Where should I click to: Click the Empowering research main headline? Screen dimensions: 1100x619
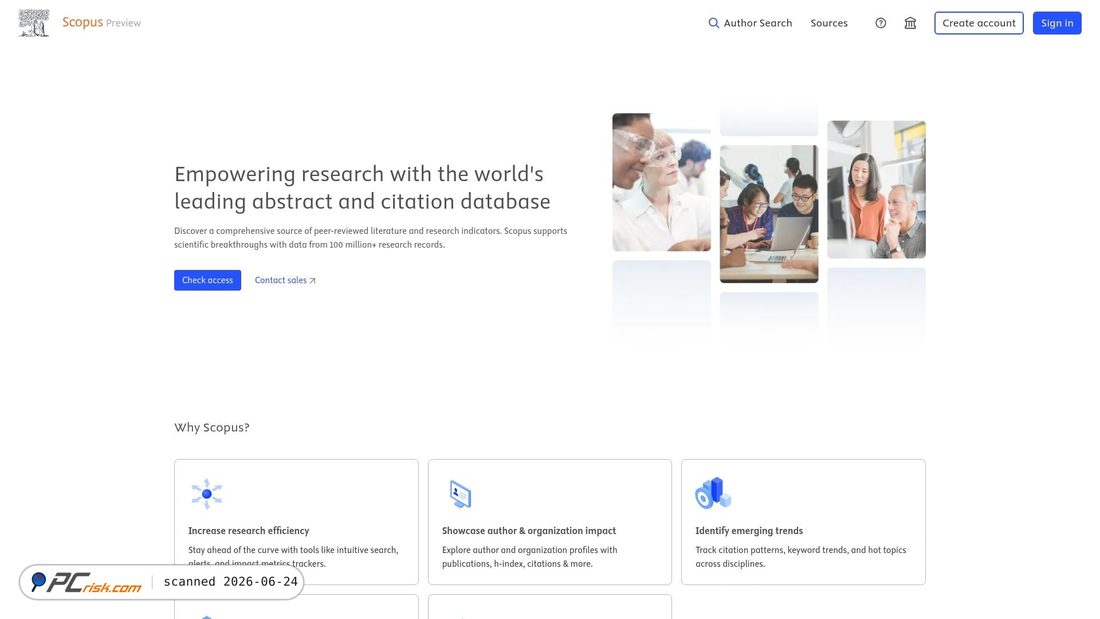[x=362, y=187]
